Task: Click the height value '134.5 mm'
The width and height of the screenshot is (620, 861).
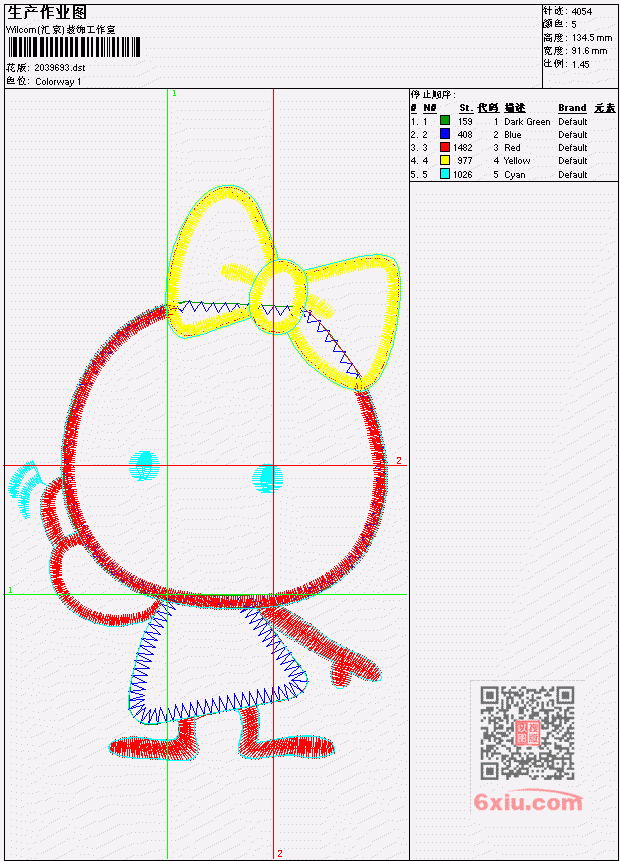Action: tap(591, 38)
